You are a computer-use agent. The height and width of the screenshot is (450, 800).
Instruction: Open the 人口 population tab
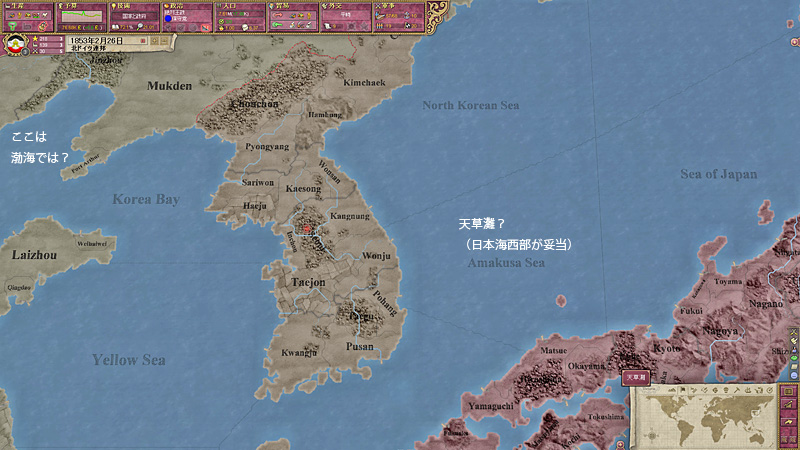[240, 17]
